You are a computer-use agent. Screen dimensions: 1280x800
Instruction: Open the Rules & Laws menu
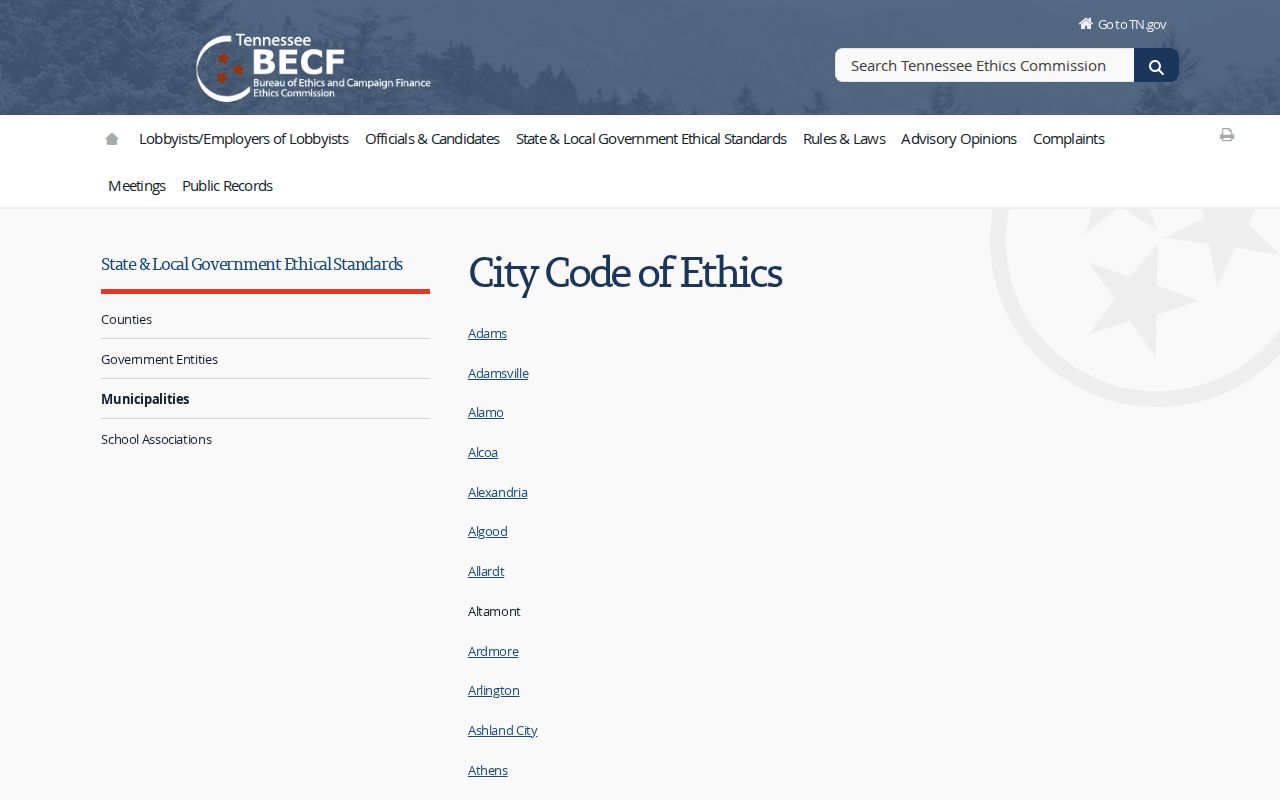tap(844, 139)
